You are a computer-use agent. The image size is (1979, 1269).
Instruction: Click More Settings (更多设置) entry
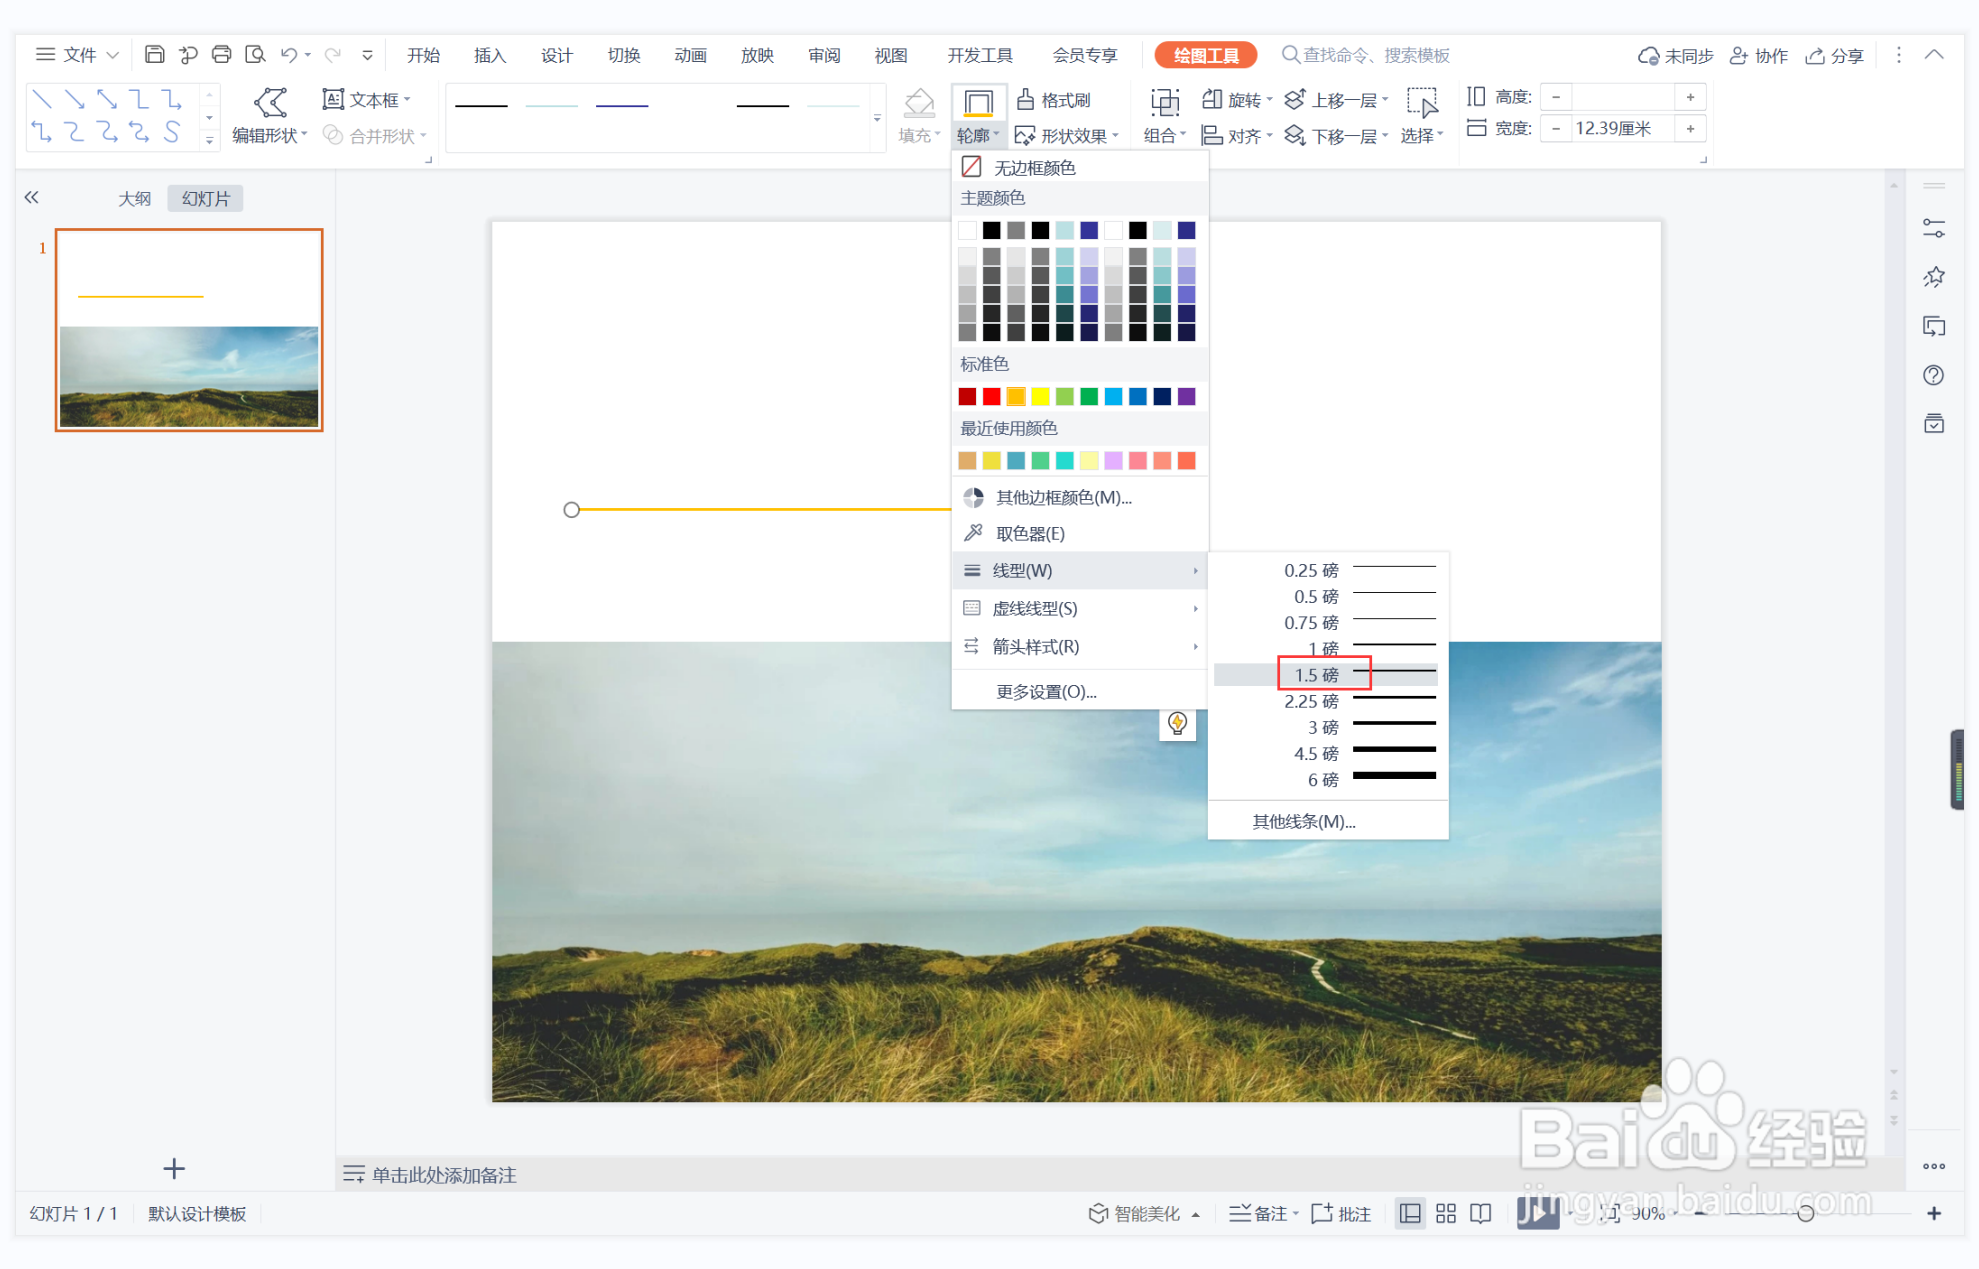click(x=1046, y=691)
